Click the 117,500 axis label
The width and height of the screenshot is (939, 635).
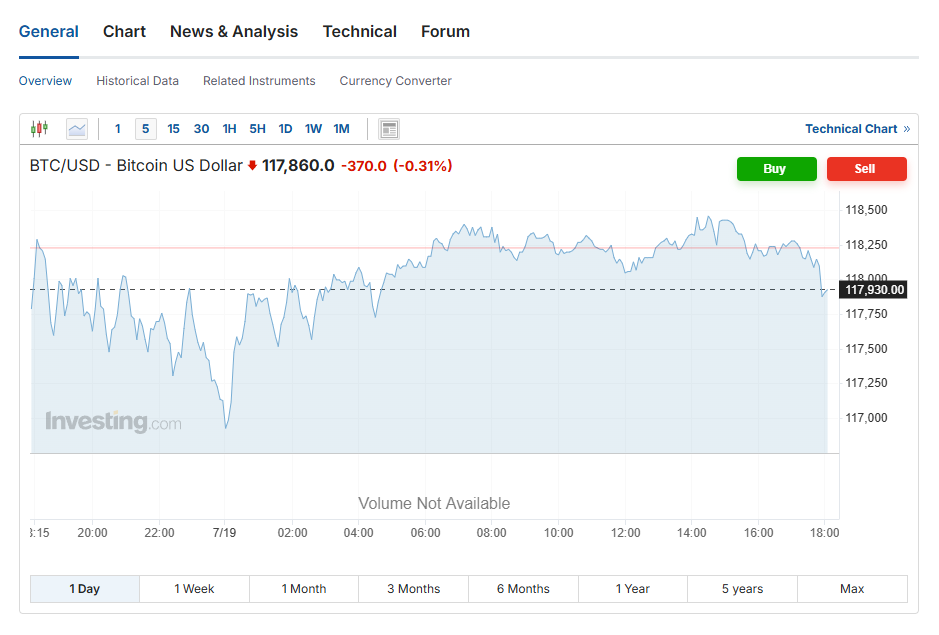pyautogui.click(x=867, y=349)
